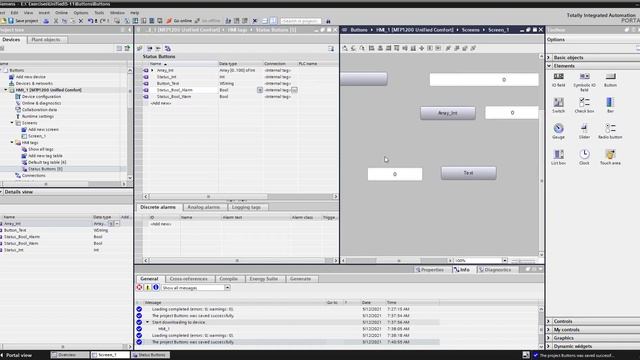Viewport: 640px width, 360px height.
Task: Open the Overview editor in the bottom bar
Action: point(69,355)
